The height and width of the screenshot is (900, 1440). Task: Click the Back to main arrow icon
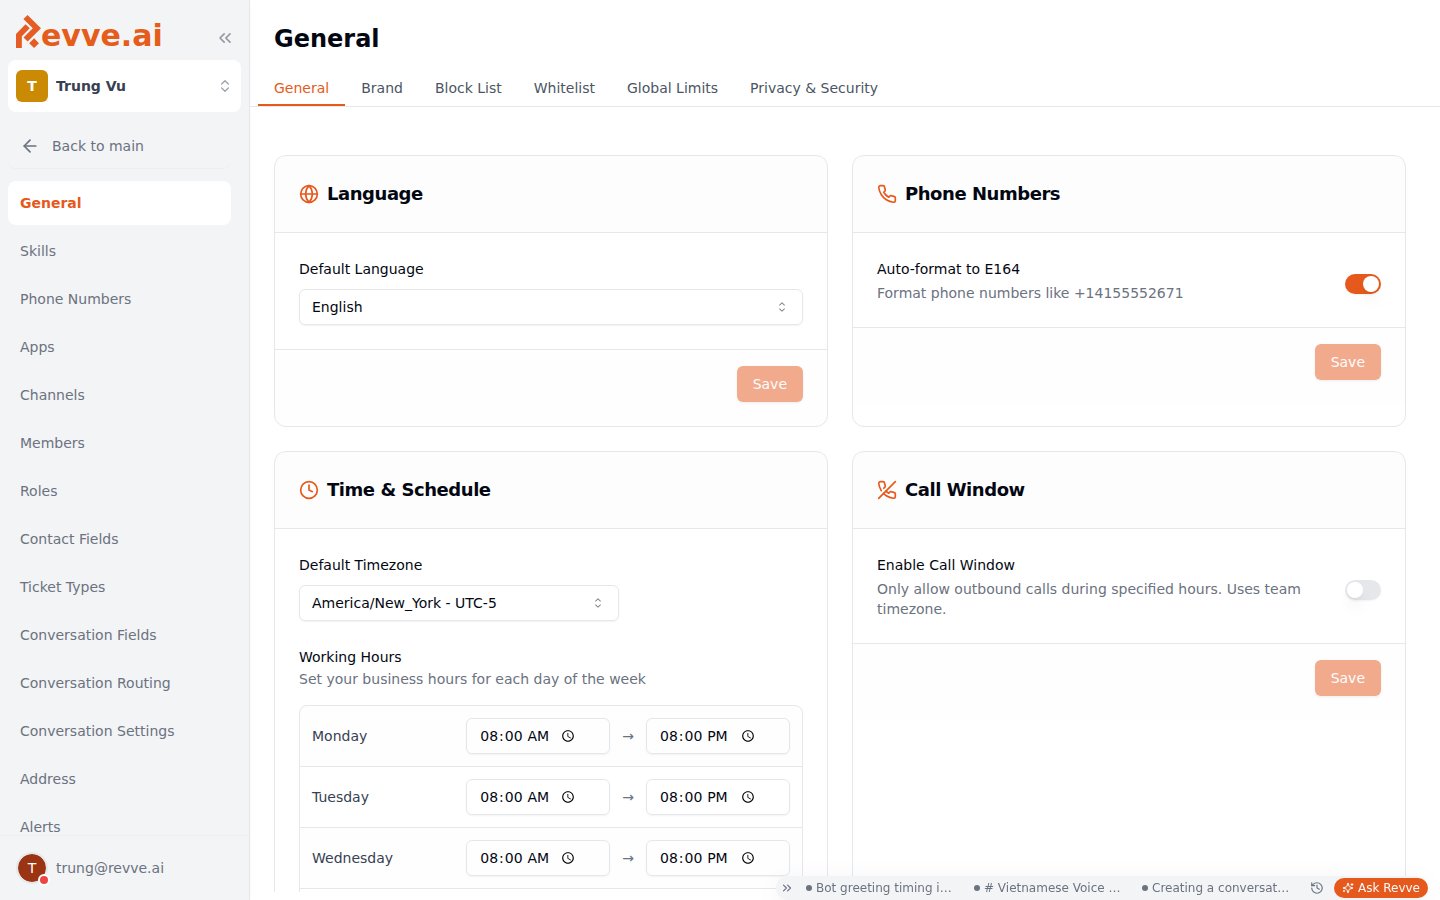point(30,146)
